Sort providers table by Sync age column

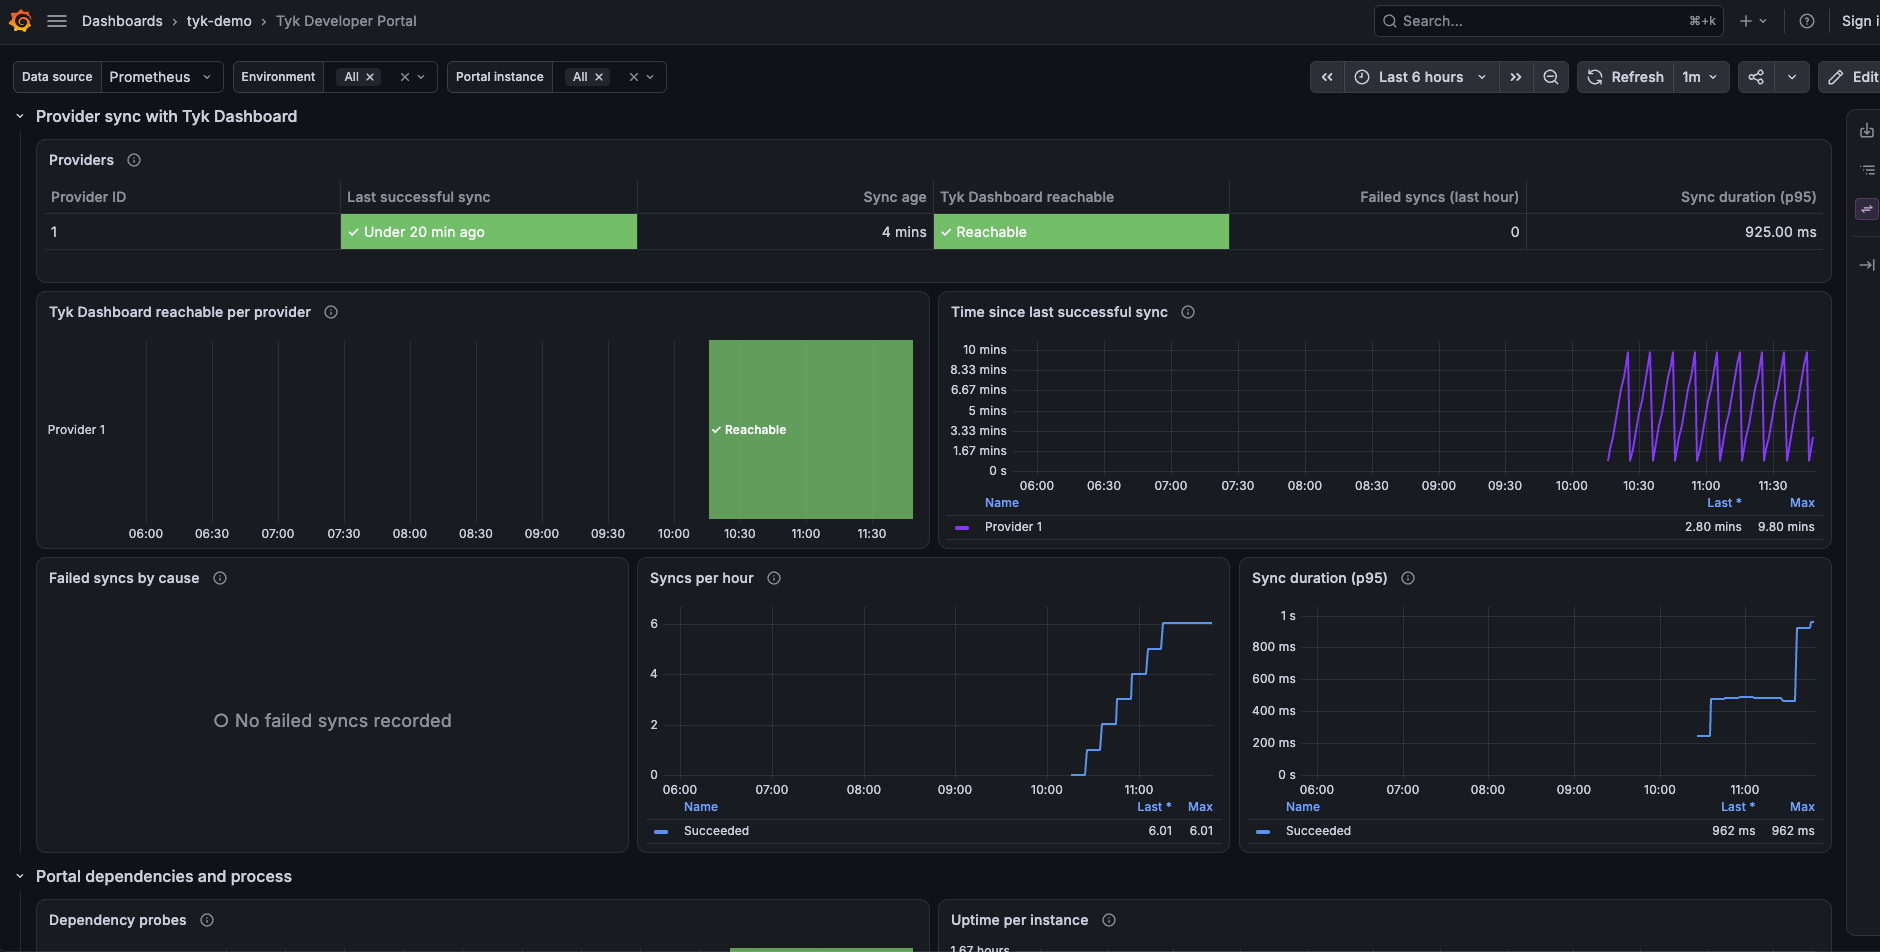[x=894, y=197]
